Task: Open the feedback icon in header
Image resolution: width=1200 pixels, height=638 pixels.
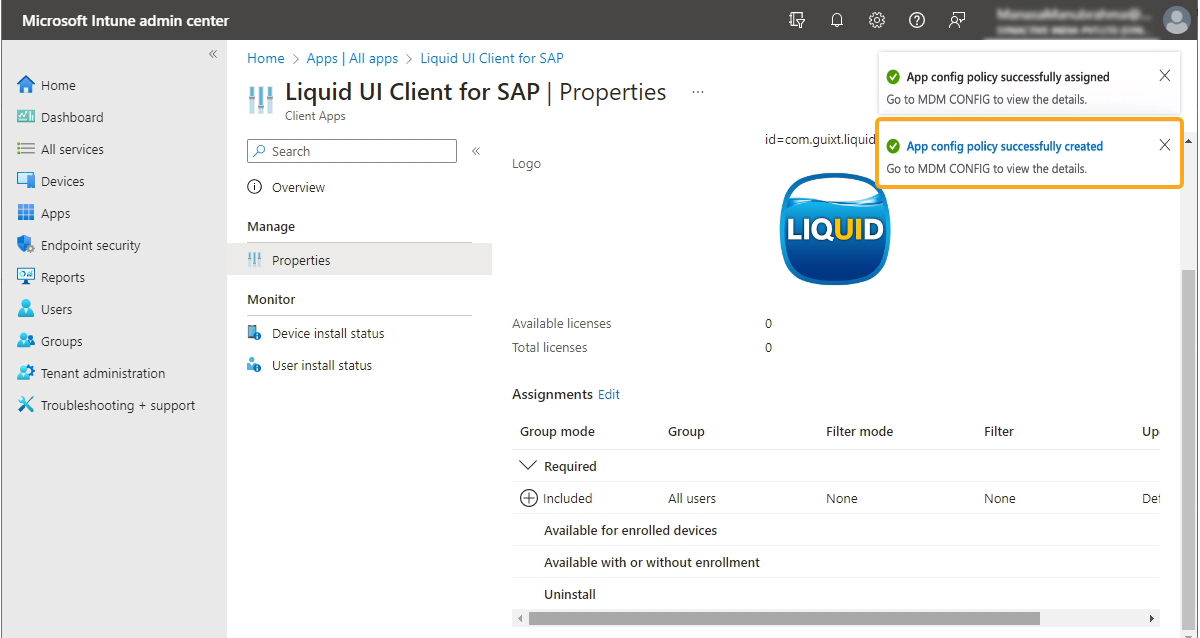Action: click(x=957, y=20)
